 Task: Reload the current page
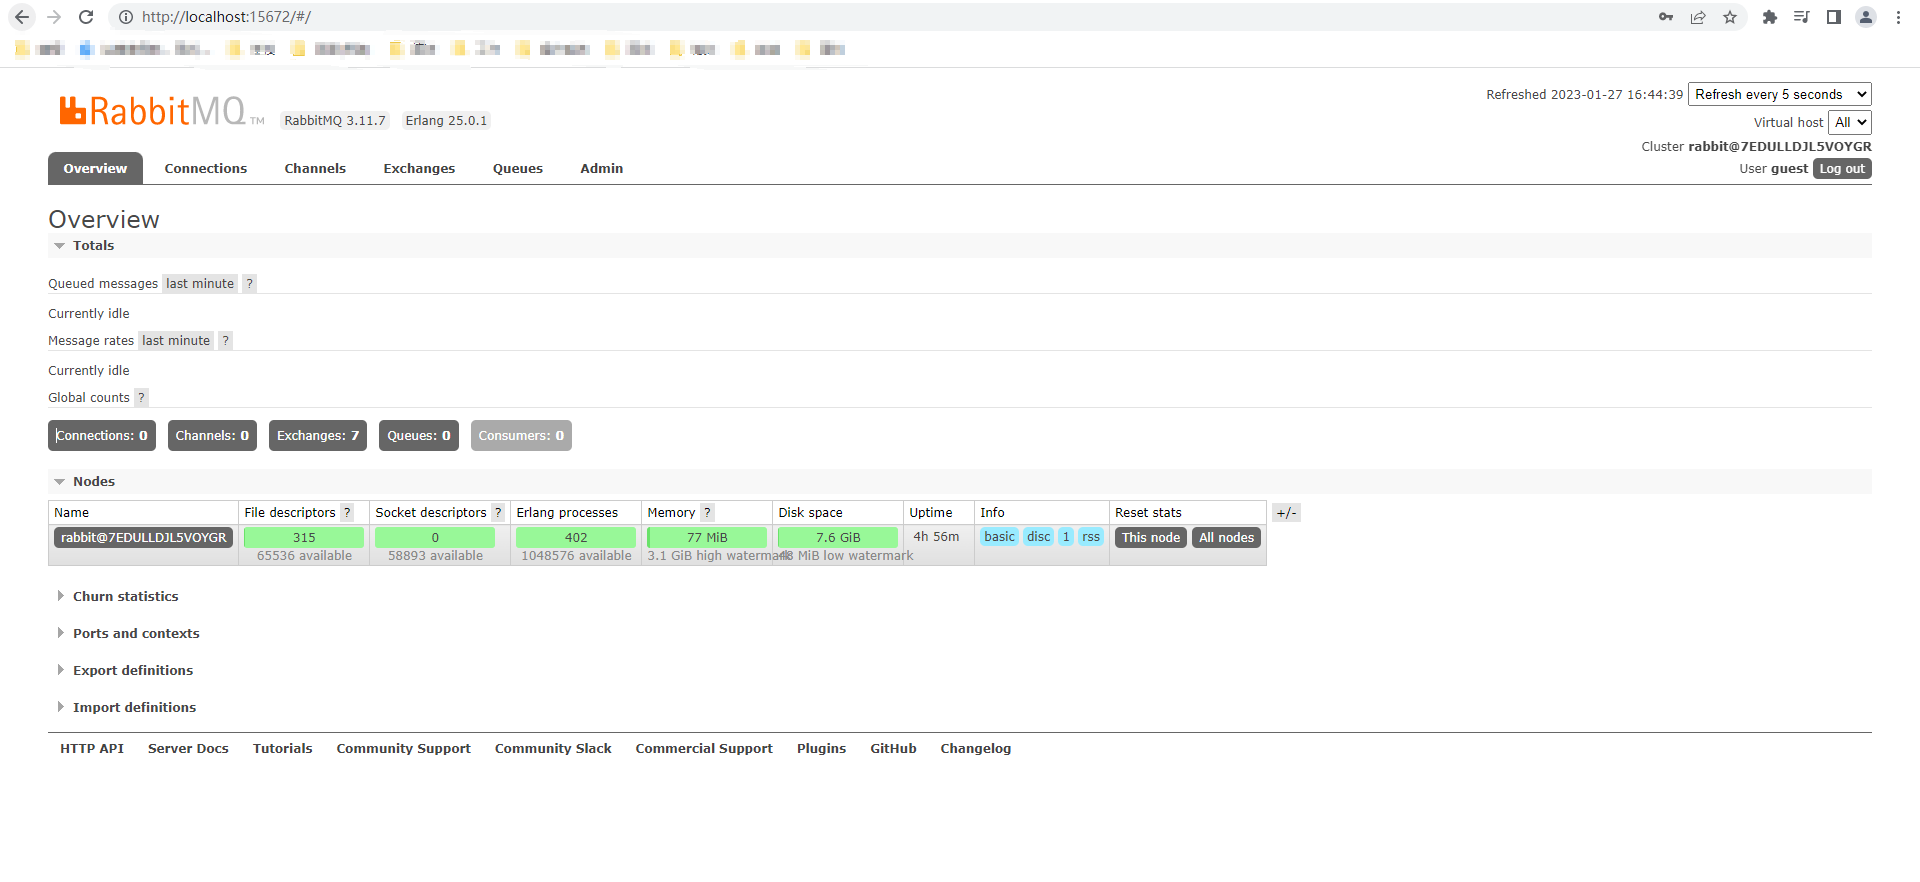coord(86,17)
